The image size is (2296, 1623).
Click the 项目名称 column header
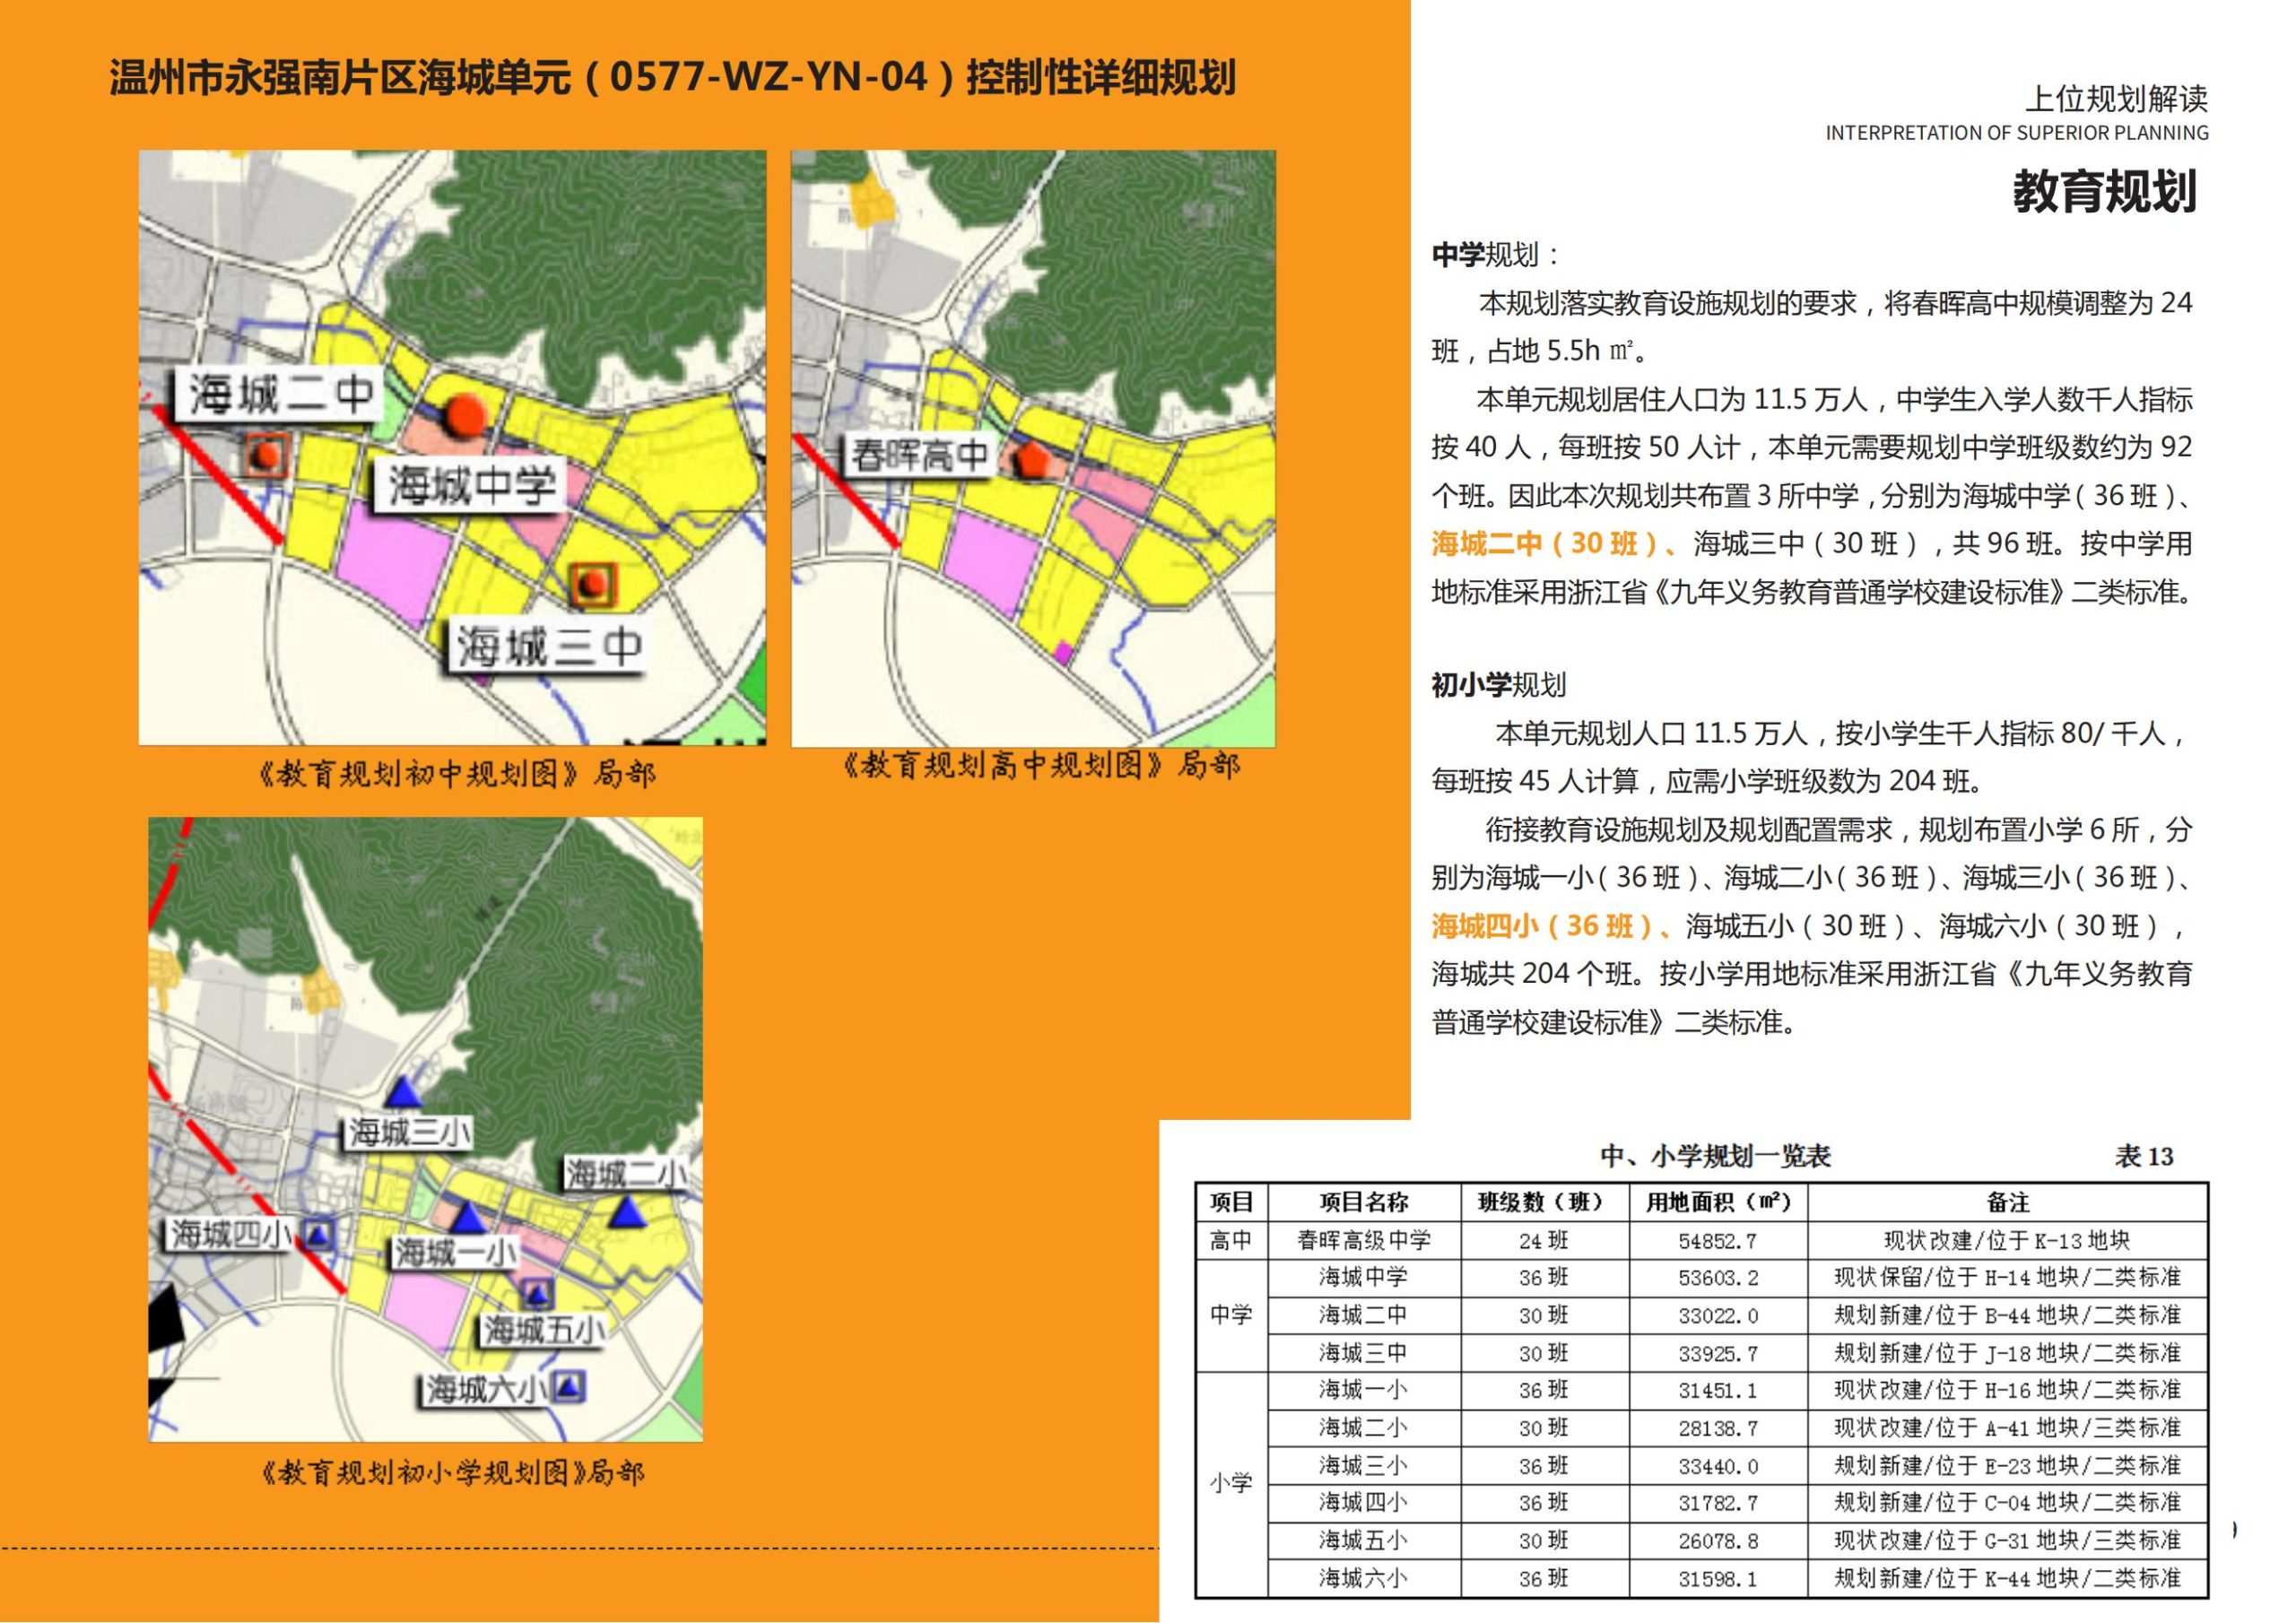[1363, 1202]
